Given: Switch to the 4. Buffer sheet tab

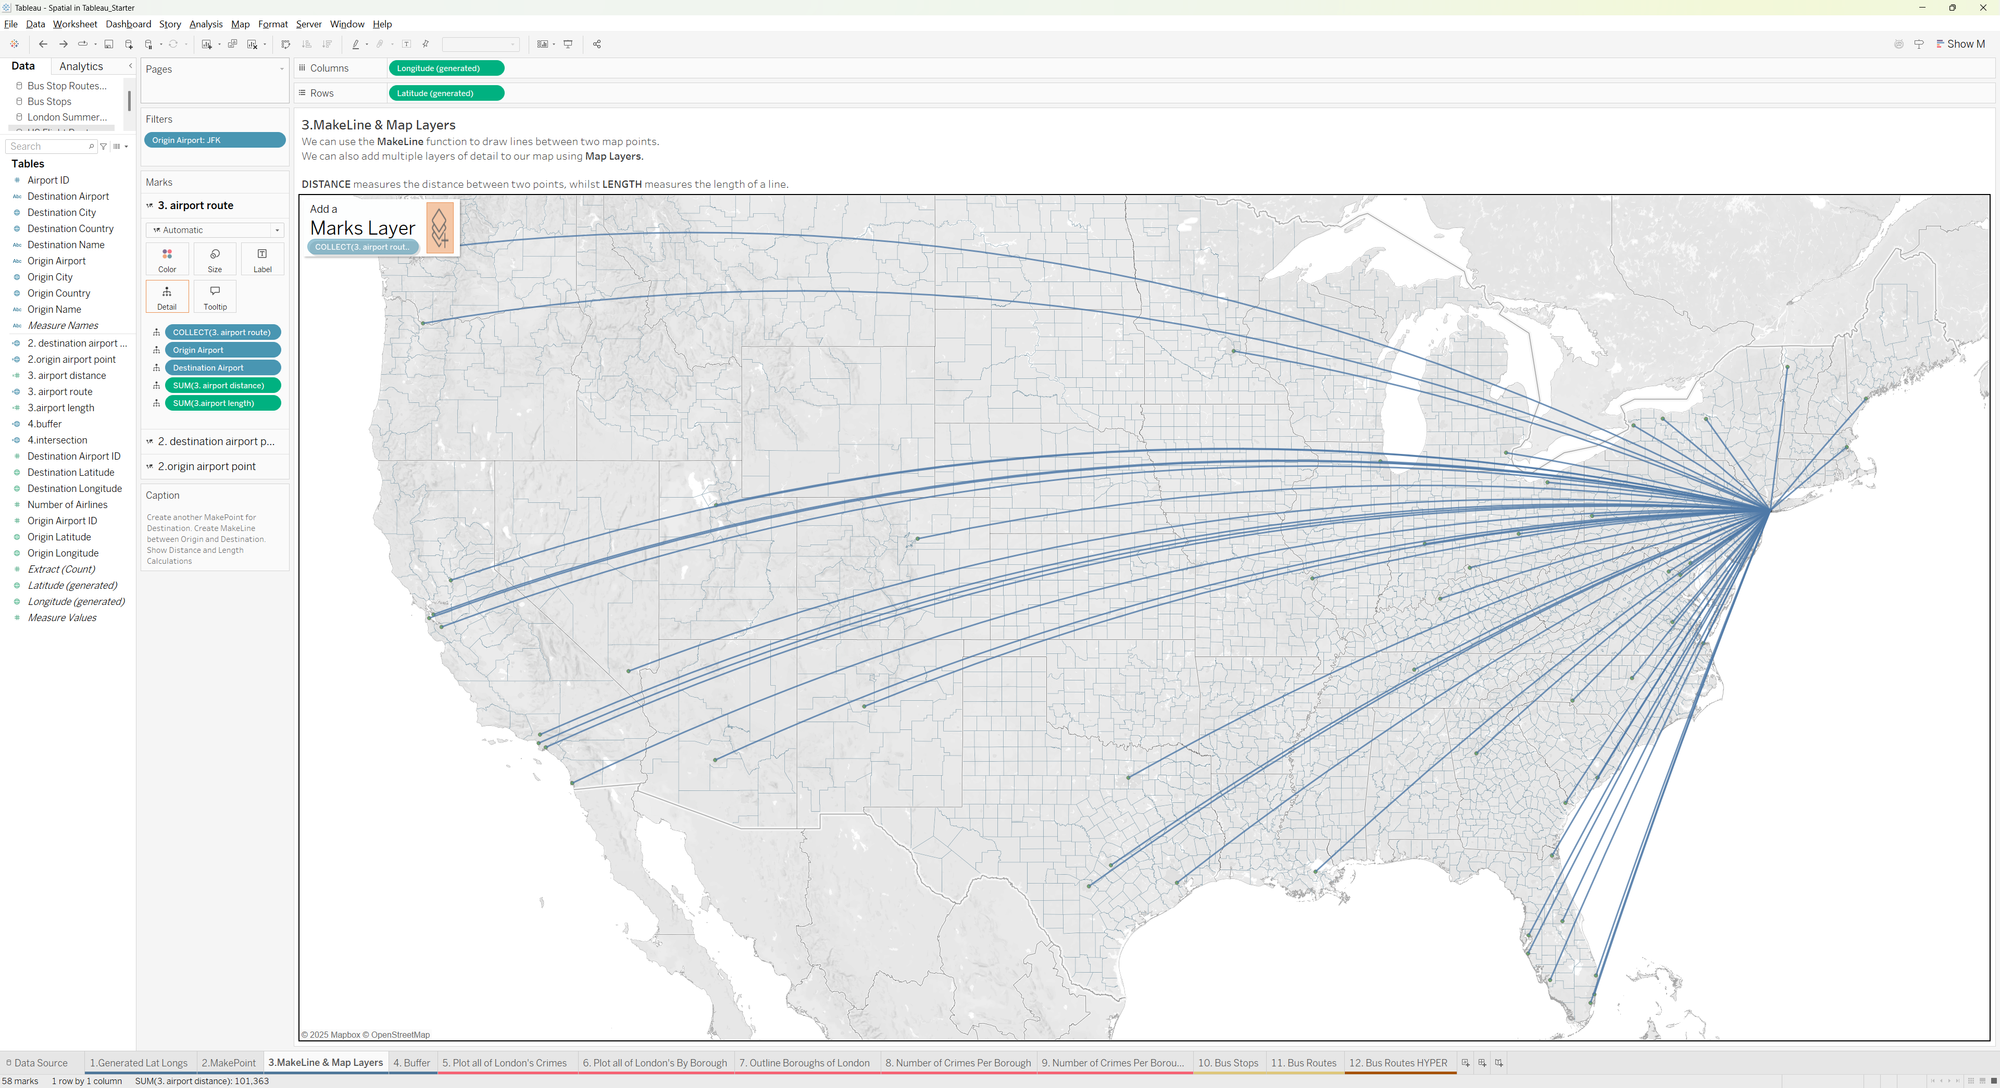Looking at the screenshot, I should pos(412,1063).
